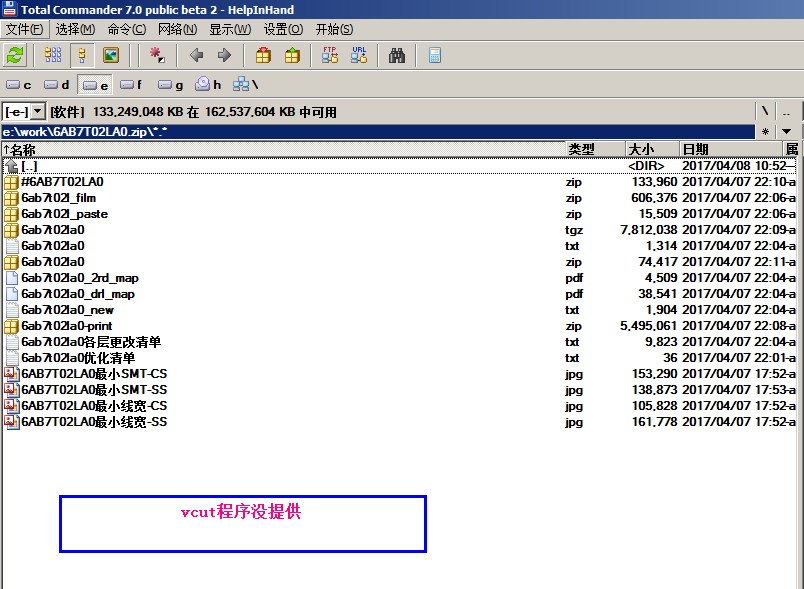Show thumbnail view icon

111,55
